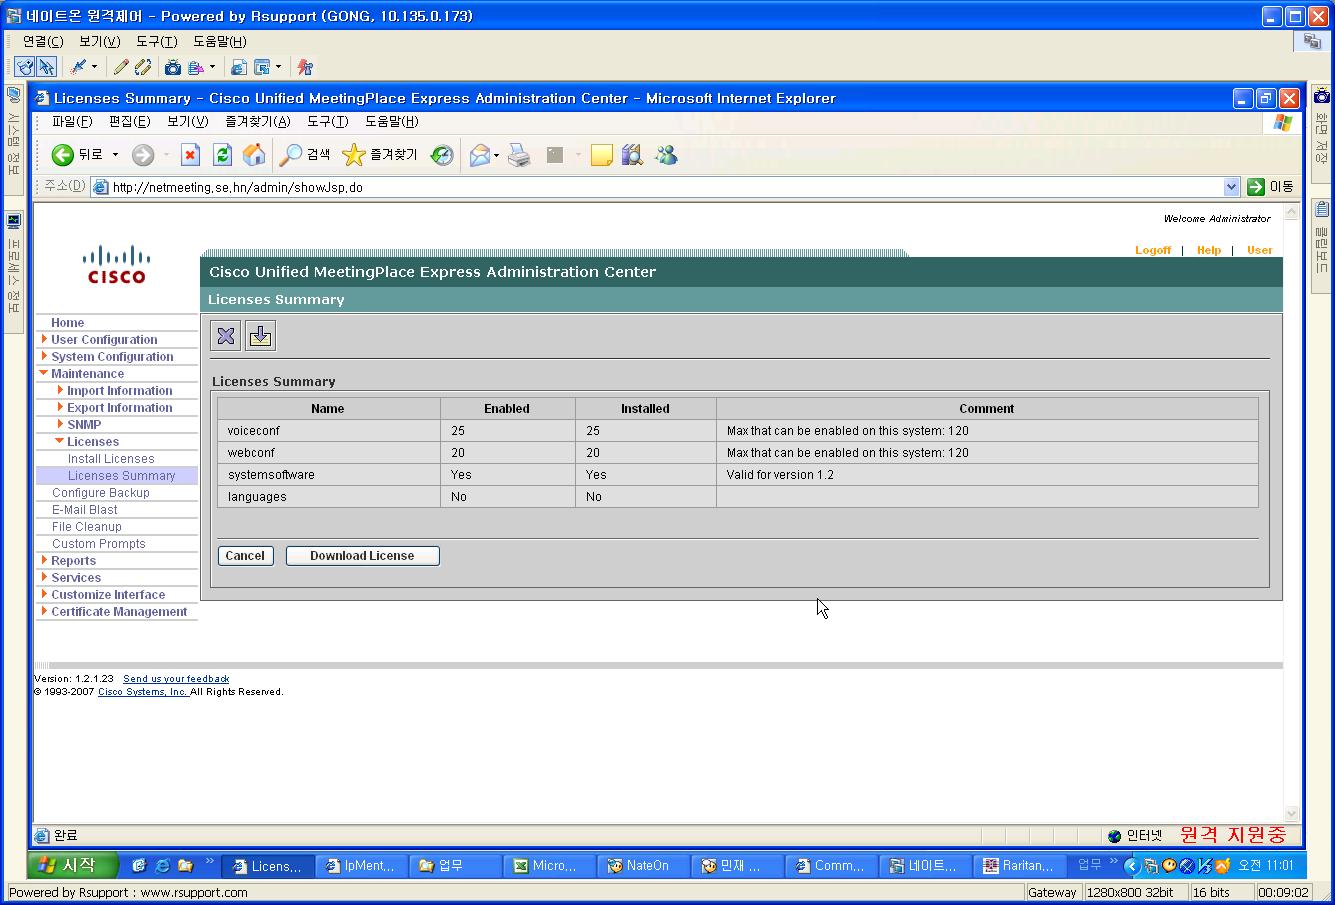Click the remote control mouse pointer icon
Screen dimensions: 1335x905
click(46, 67)
